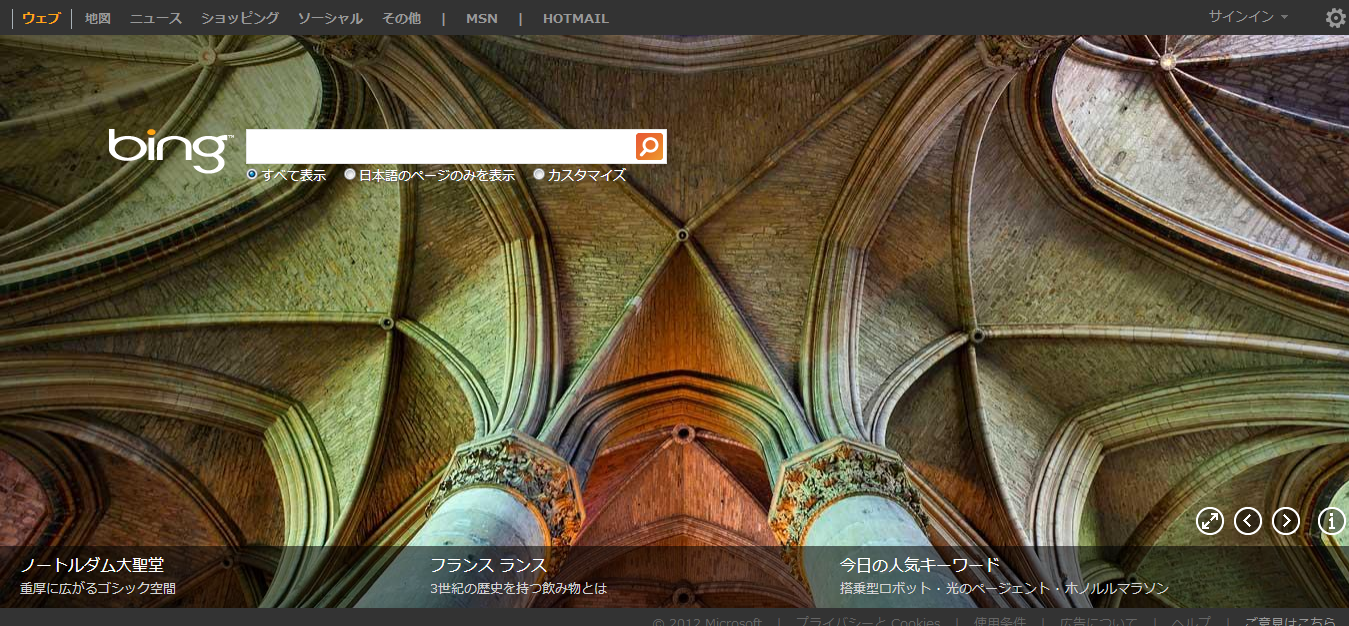
Task: Open the settings gear icon
Action: click(1335, 18)
